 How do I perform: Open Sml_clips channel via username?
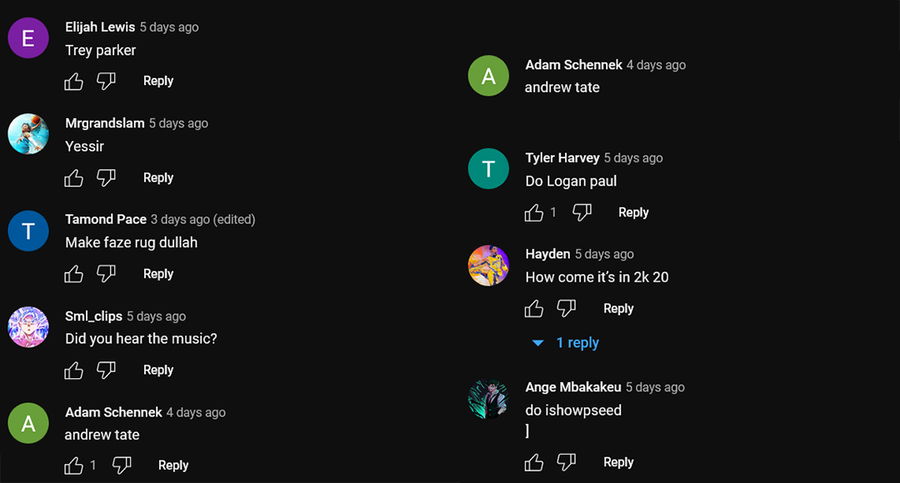coord(93,316)
